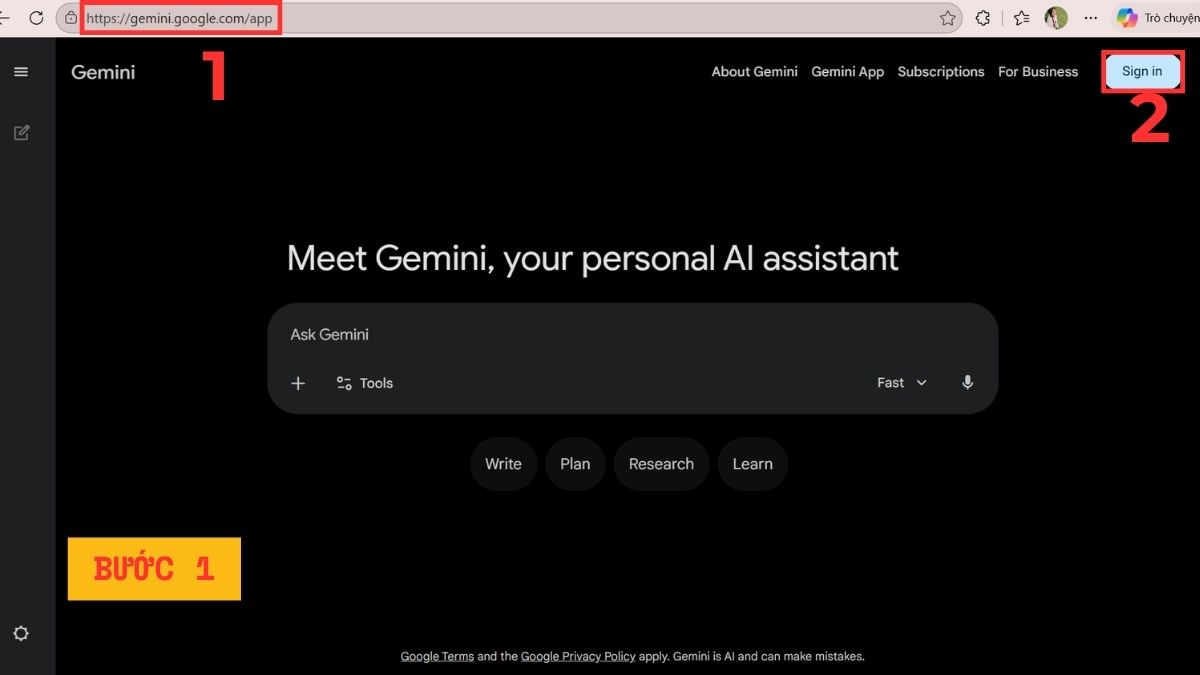Select the Learn suggestion chip
The height and width of the screenshot is (675, 1200).
[752, 464]
